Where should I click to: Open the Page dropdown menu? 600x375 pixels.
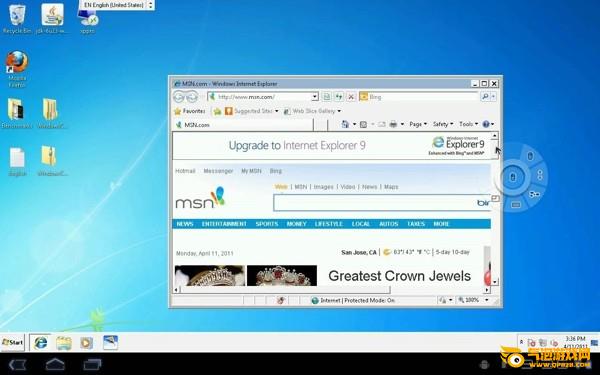pos(418,124)
